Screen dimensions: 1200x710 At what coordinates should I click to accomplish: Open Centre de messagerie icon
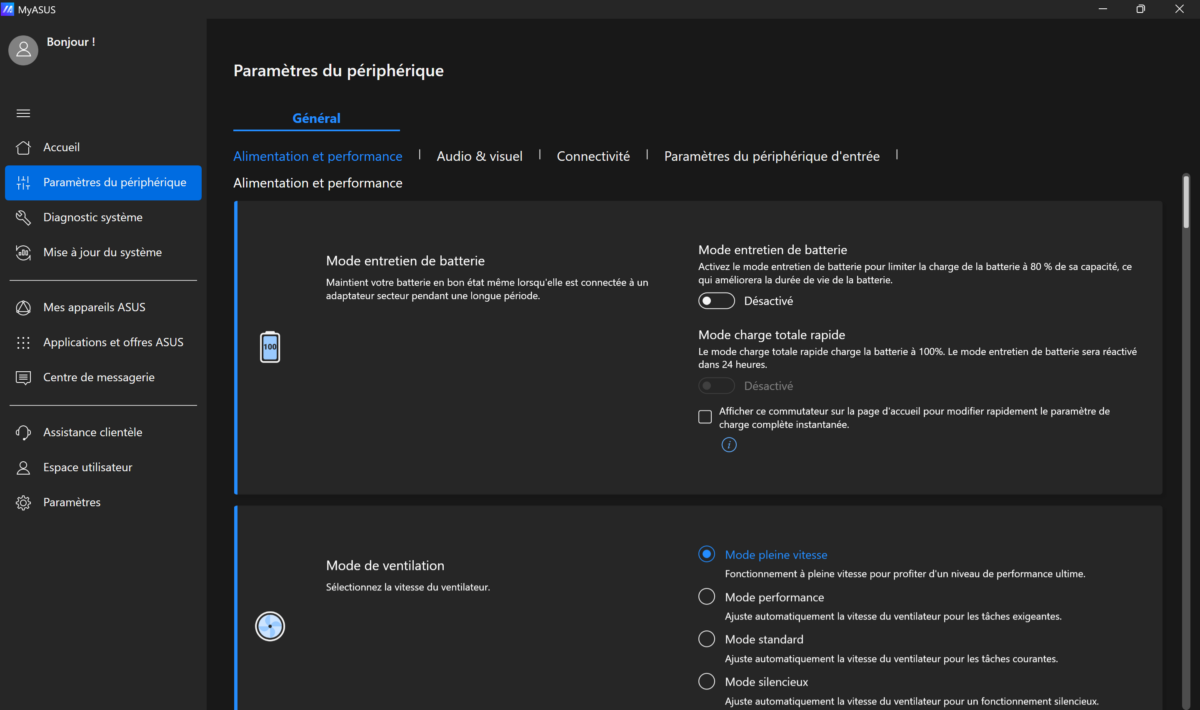23,378
